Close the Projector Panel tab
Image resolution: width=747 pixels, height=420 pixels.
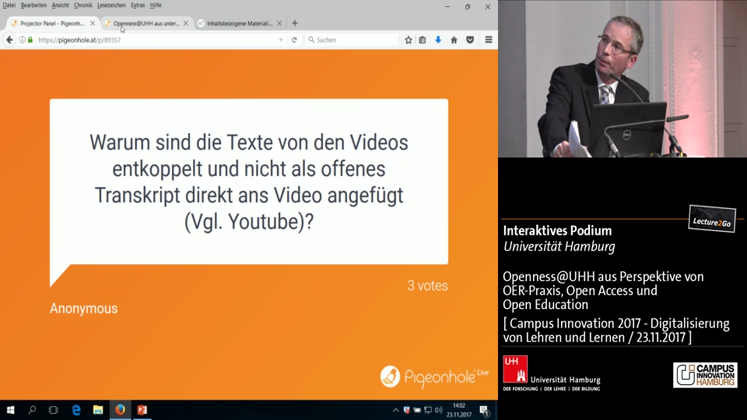93,23
